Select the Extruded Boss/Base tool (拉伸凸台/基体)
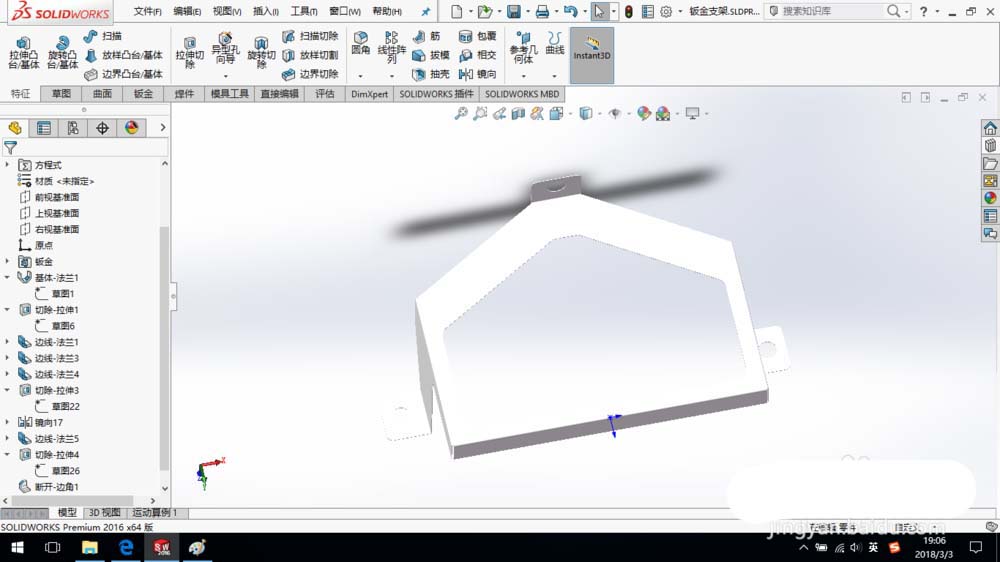Viewport: 1000px width, 562px height. click(x=24, y=52)
